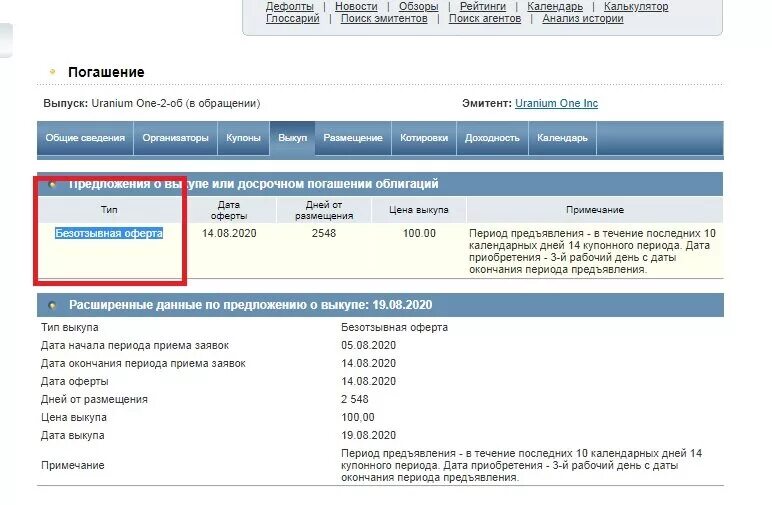Select the 14.08.2020 cell in offer table
The height and width of the screenshot is (505, 772).
pyautogui.click(x=229, y=233)
